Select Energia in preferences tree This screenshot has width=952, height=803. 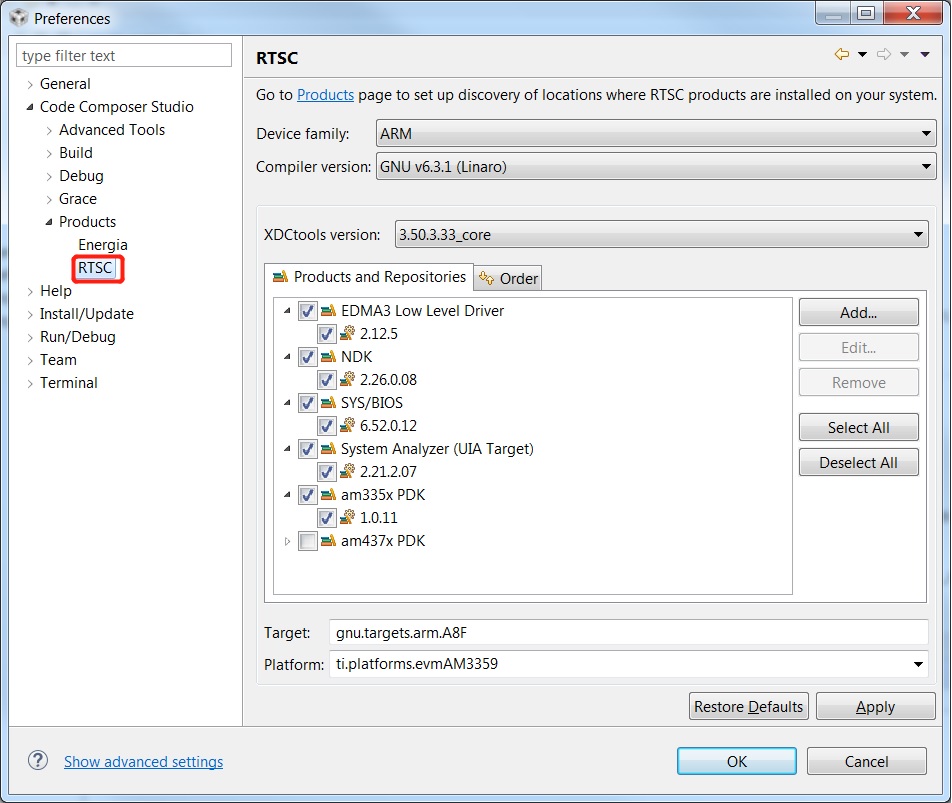[103, 245]
